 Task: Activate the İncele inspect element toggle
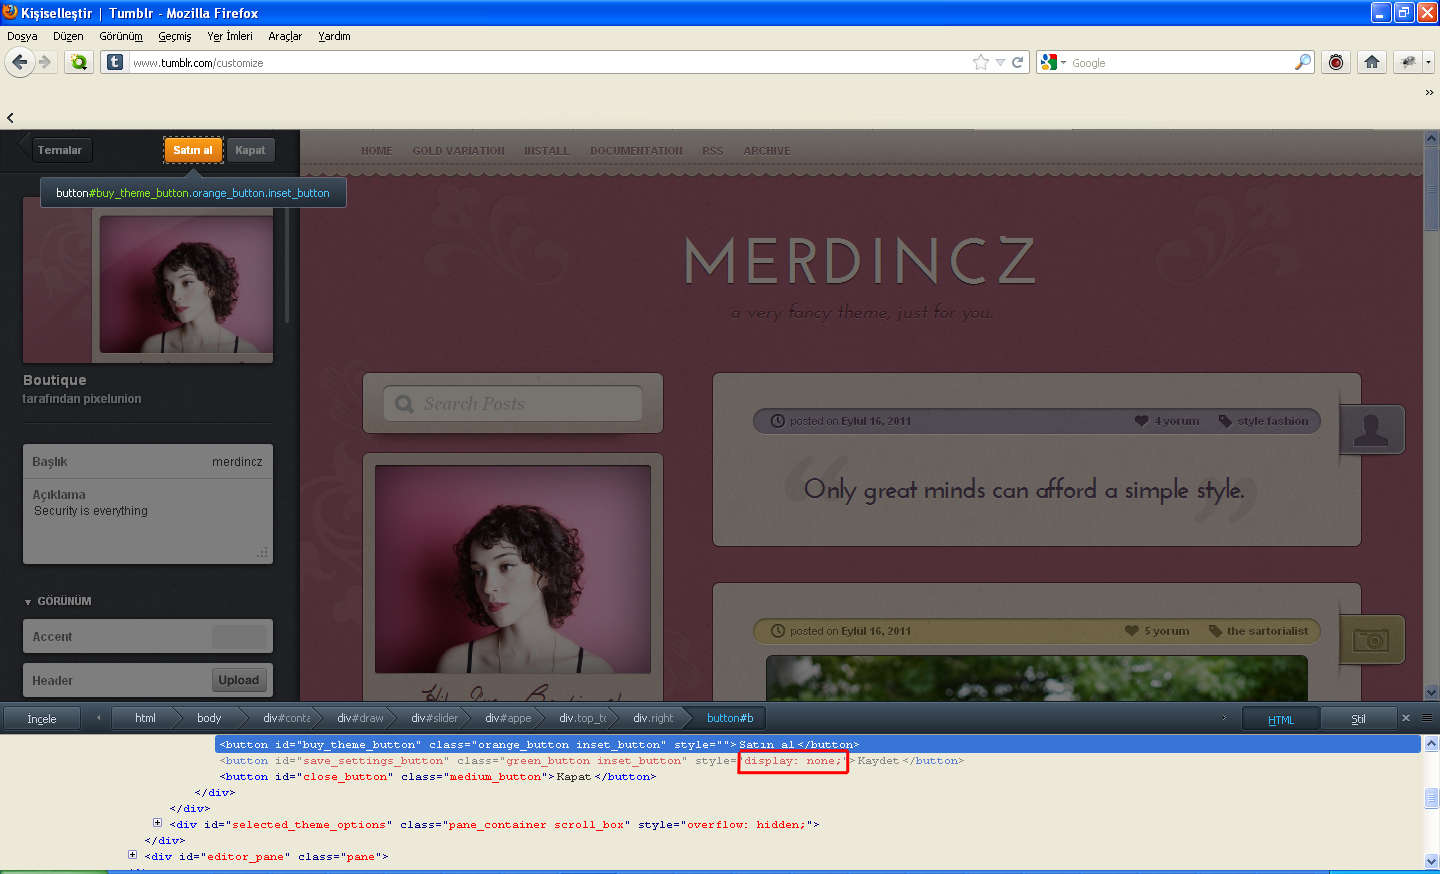(42, 719)
